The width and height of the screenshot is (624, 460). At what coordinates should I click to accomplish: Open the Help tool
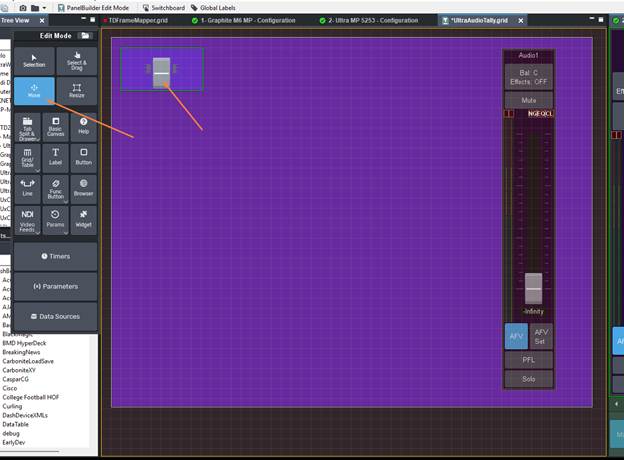(84, 128)
